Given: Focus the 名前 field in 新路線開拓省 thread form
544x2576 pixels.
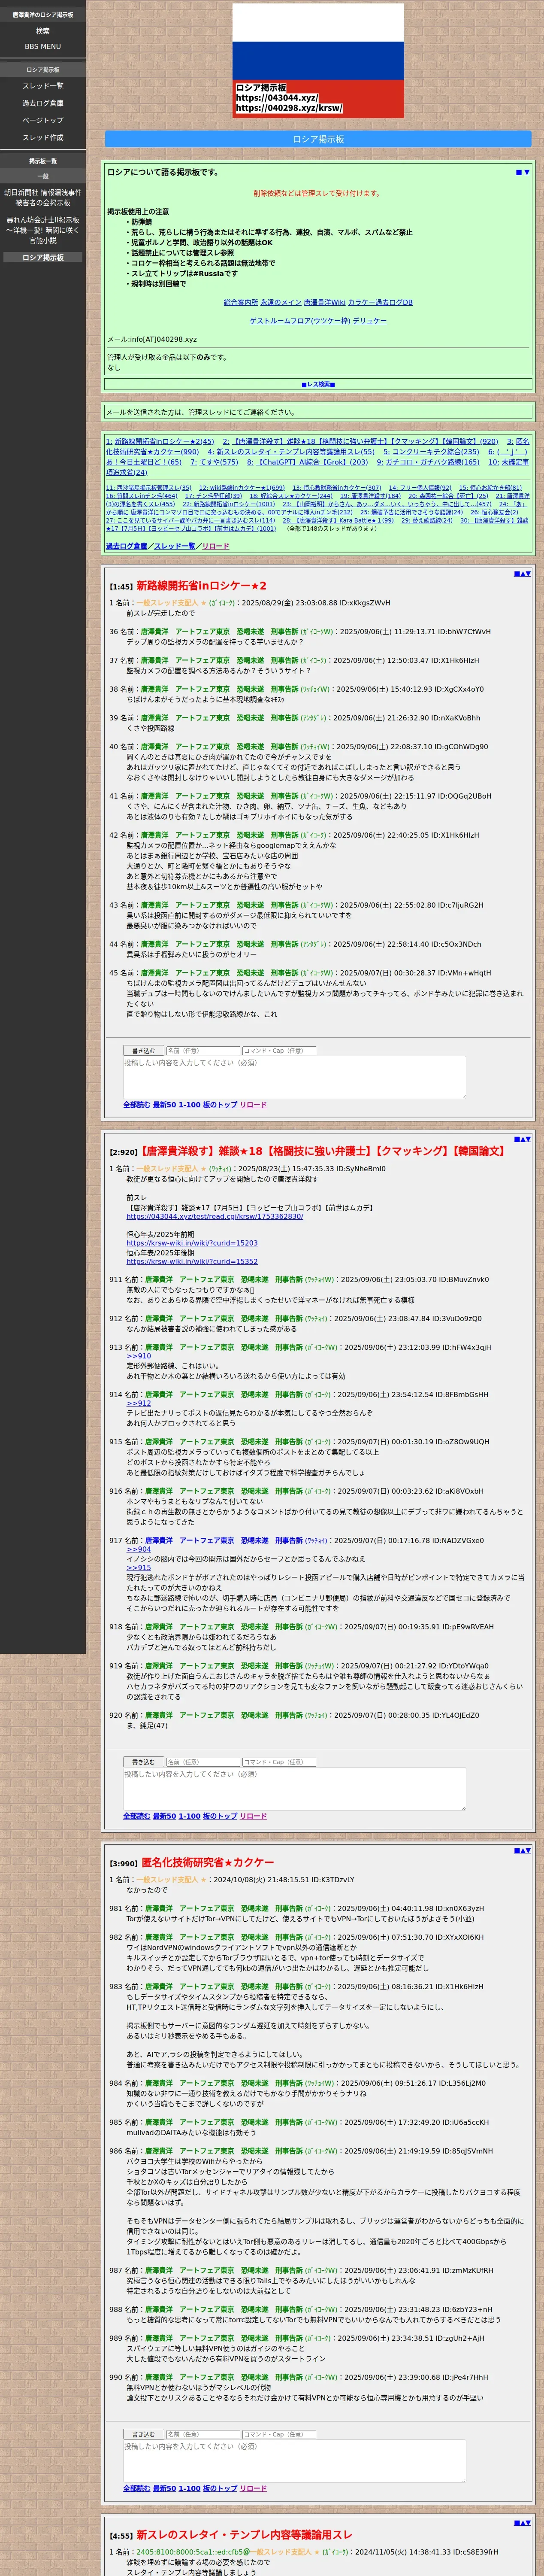Looking at the screenshot, I should 202,1051.
